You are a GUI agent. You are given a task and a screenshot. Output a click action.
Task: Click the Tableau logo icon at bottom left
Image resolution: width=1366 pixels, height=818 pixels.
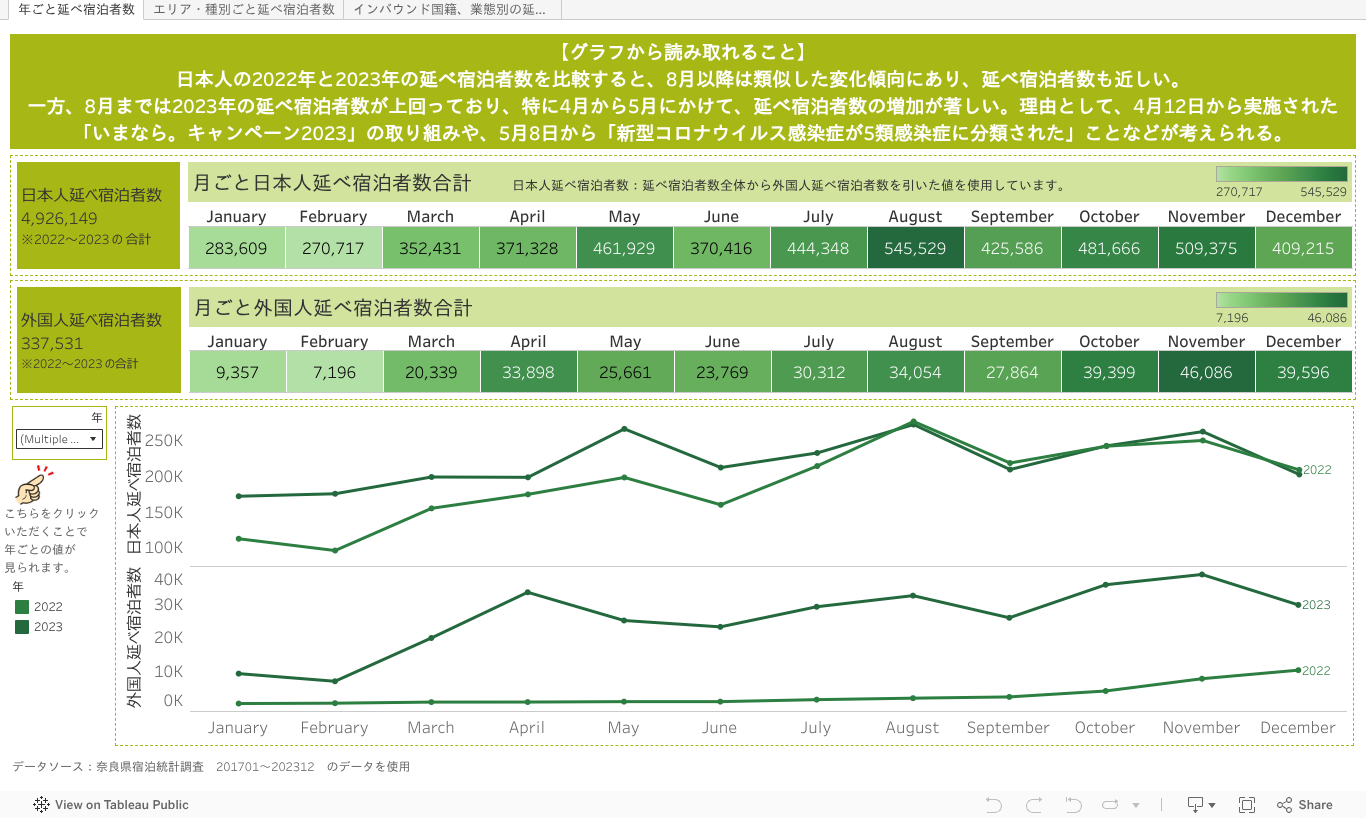coord(41,805)
